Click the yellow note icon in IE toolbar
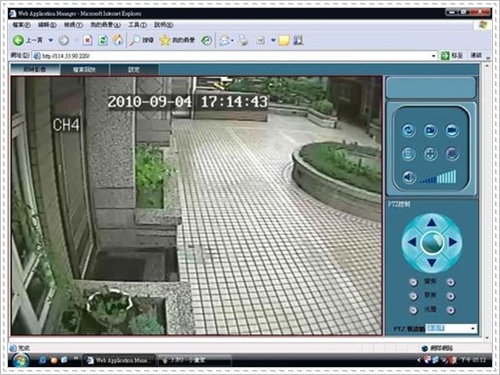Image resolution: width=500 pixels, height=375 pixels. tap(284, 40)
